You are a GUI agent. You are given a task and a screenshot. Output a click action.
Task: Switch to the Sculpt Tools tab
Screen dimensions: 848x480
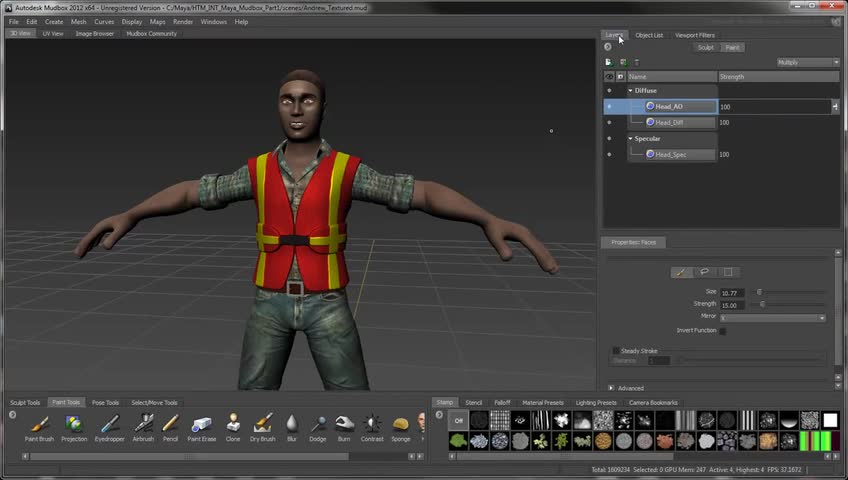click(x=26, y=403)
